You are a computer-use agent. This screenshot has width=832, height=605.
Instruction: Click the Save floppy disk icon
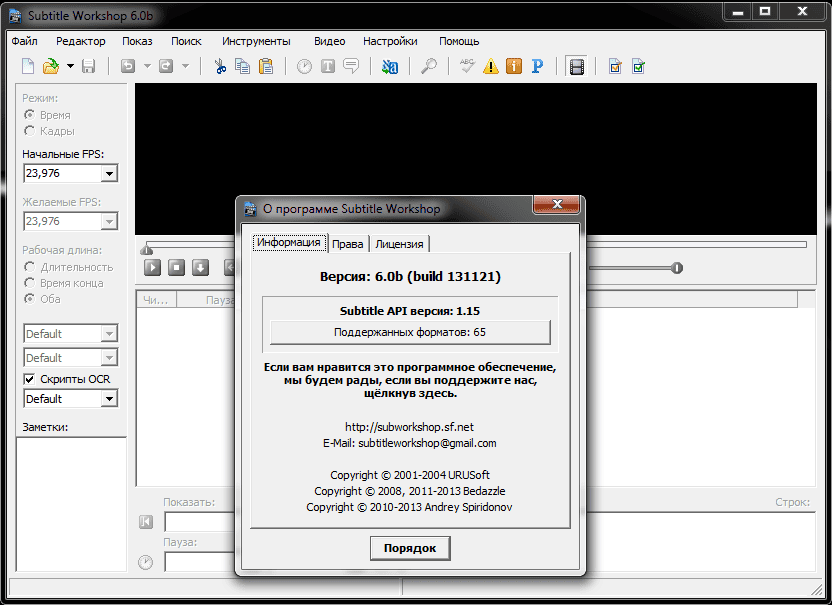coord(89,66)
